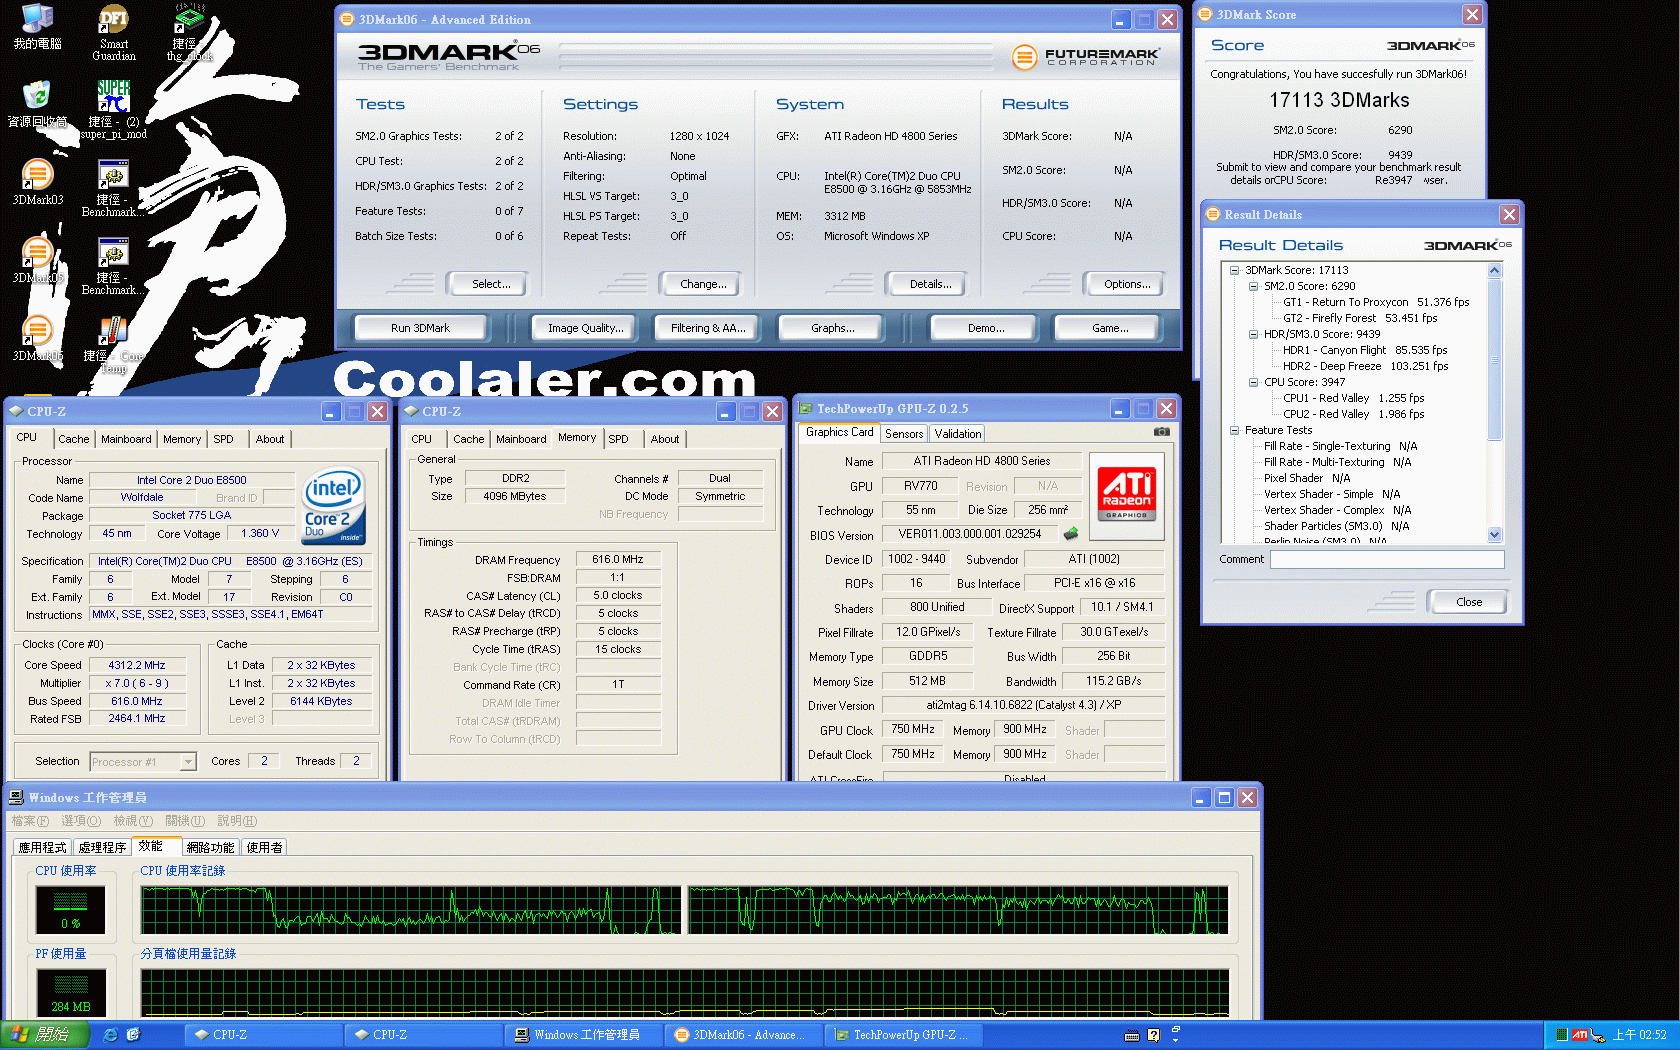Click the Result Details vertical scrollbar down arrow
This screenshot has height=1050, width=1680.
pyautogui.click(x=1494, y=535)
